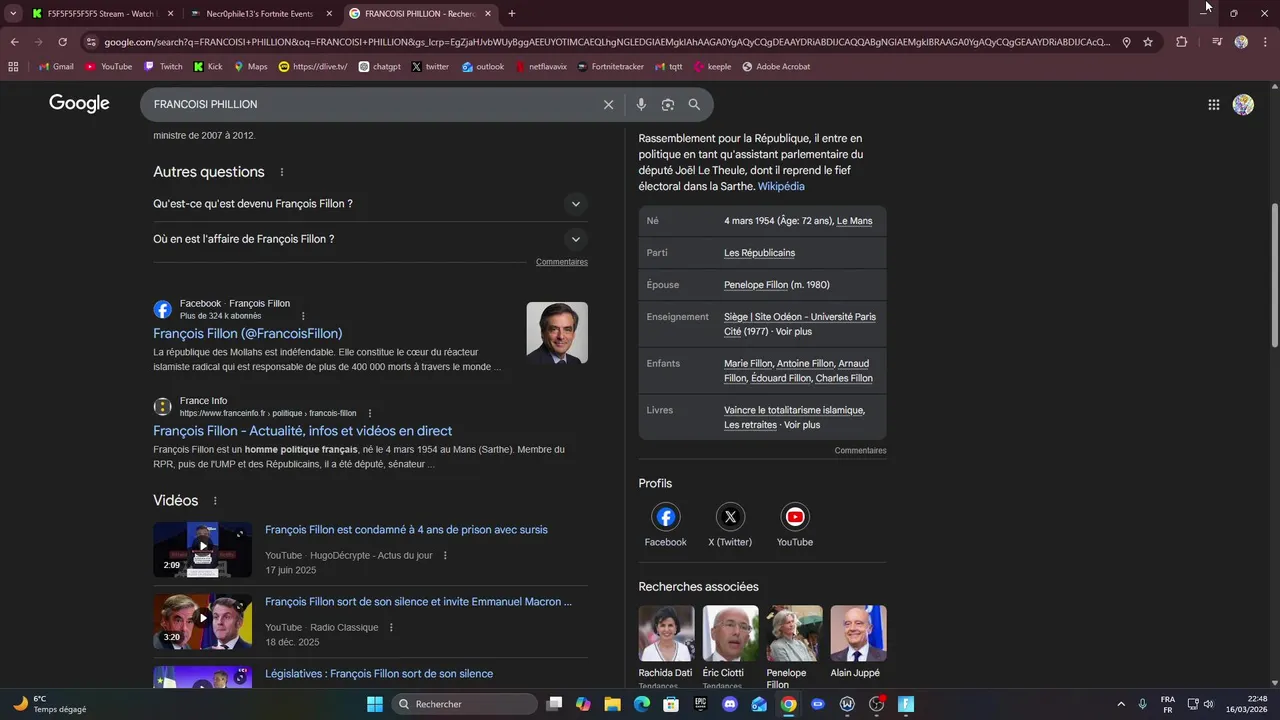Screen dimensions: 1280x720
Task: Open the Chrome extensions puzzle icon
Action: 1181,42
